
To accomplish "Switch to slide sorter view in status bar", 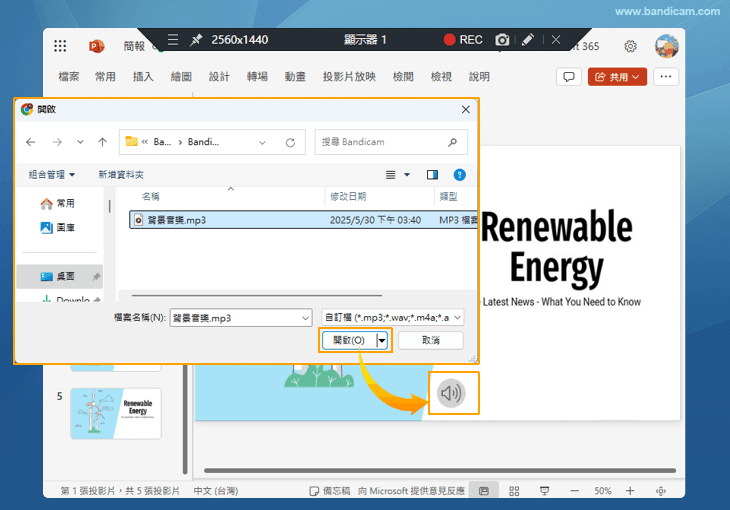I will pos(514,491).
